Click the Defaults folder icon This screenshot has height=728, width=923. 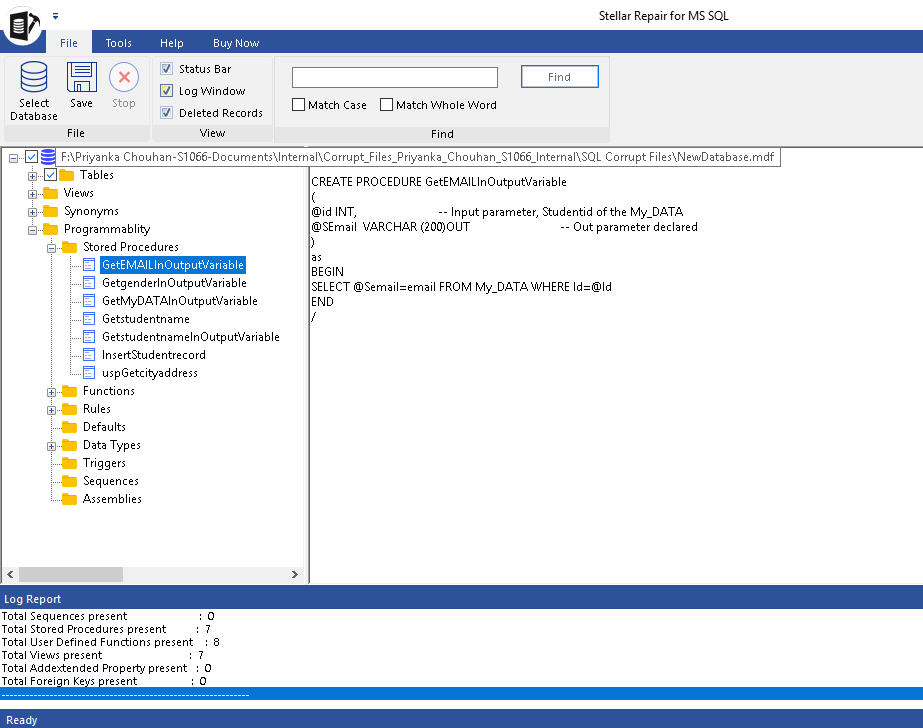(x=69, y=427)
